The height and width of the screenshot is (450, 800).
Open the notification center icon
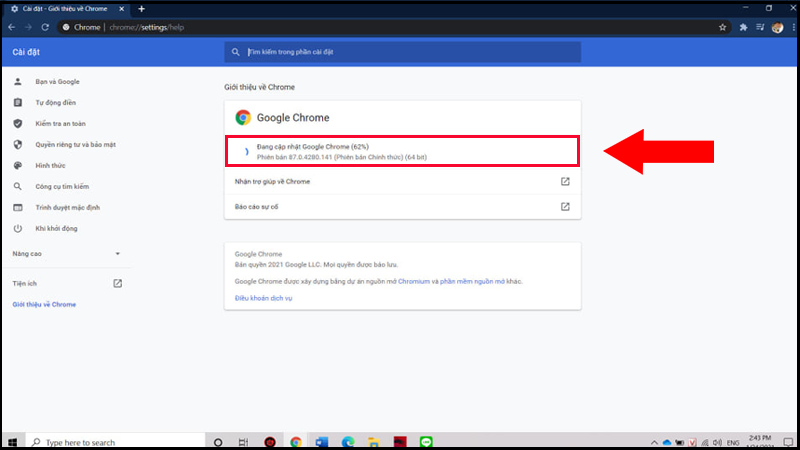click(788, 442)
